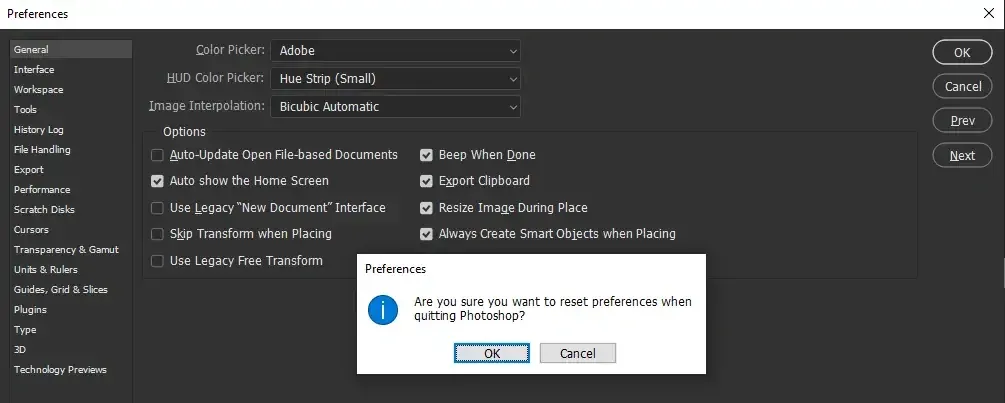The width and height of the screenshot is (1005, 403).
Task: Select the Interface category
Action: (34, 70)
